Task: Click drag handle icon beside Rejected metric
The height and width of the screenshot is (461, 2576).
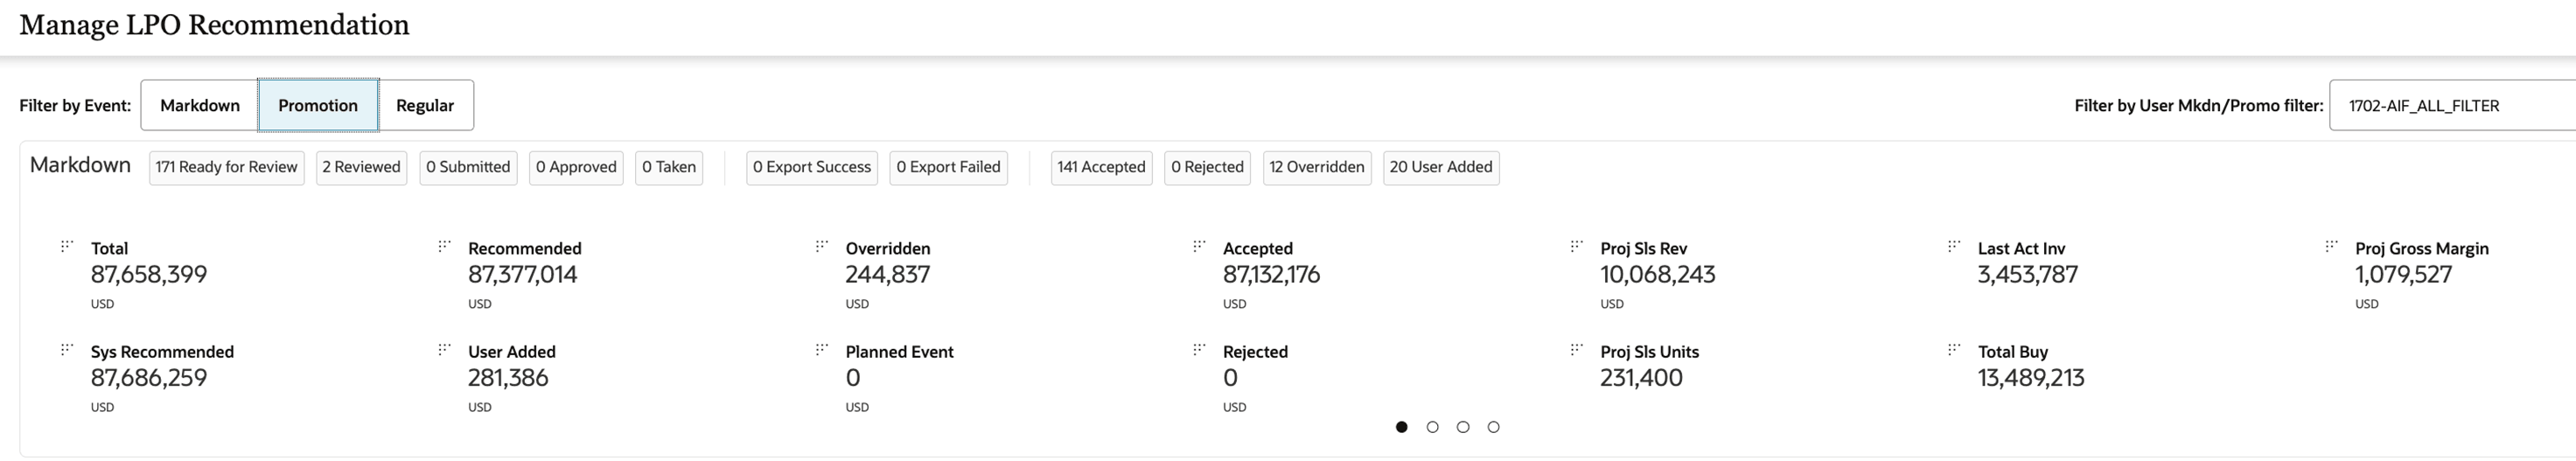Action: pos(1199,350)
